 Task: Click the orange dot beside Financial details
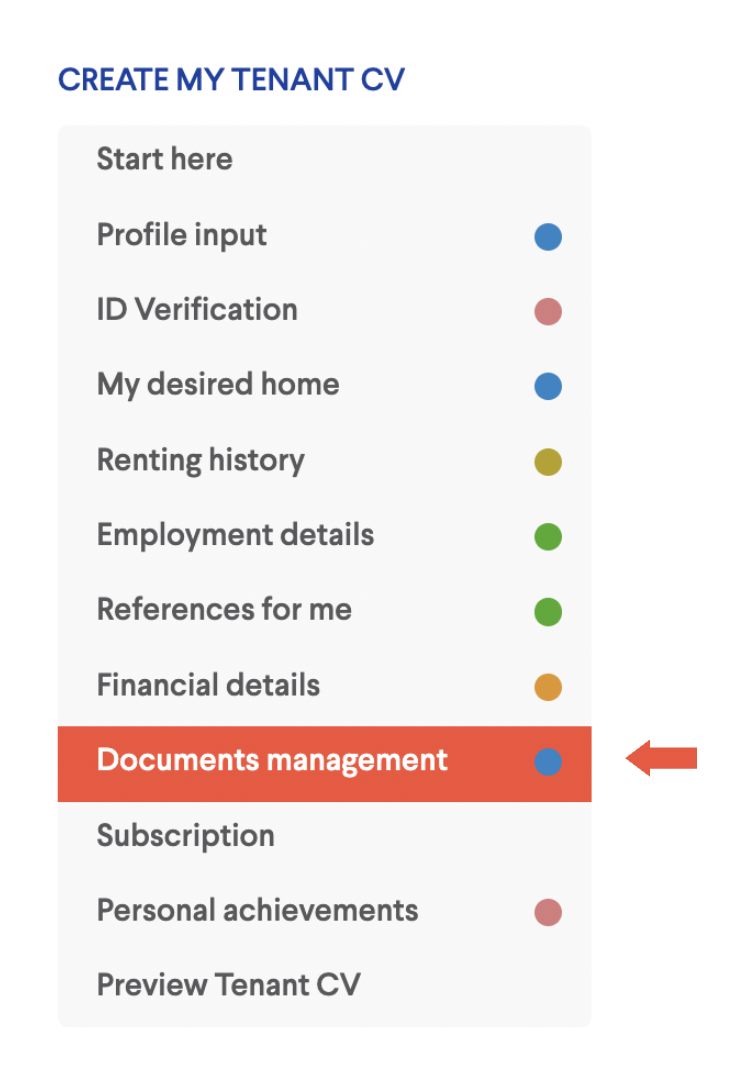point(548,687)
